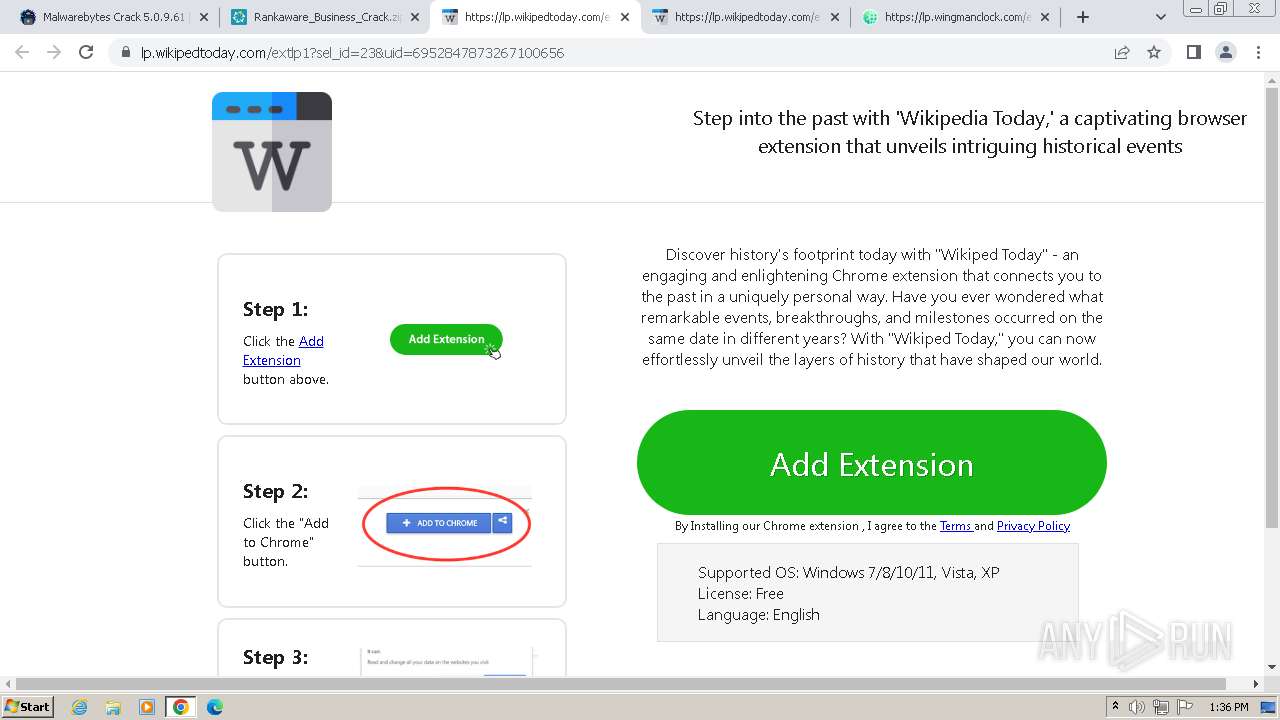Screen dimensions: 1280x720
Task: Expand the tab search dropdown
Action: pyautogui.click(x=1160, y=17)
